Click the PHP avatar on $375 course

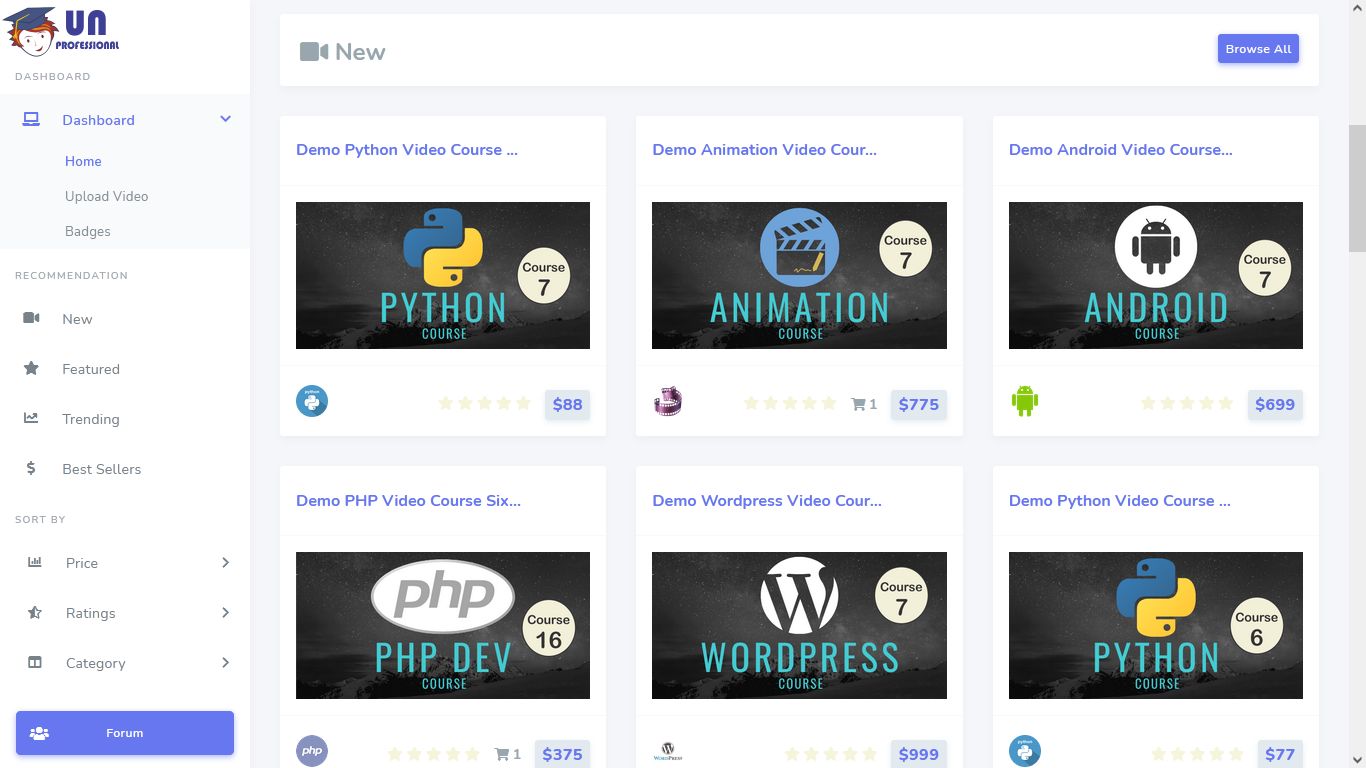pos(312,751)
